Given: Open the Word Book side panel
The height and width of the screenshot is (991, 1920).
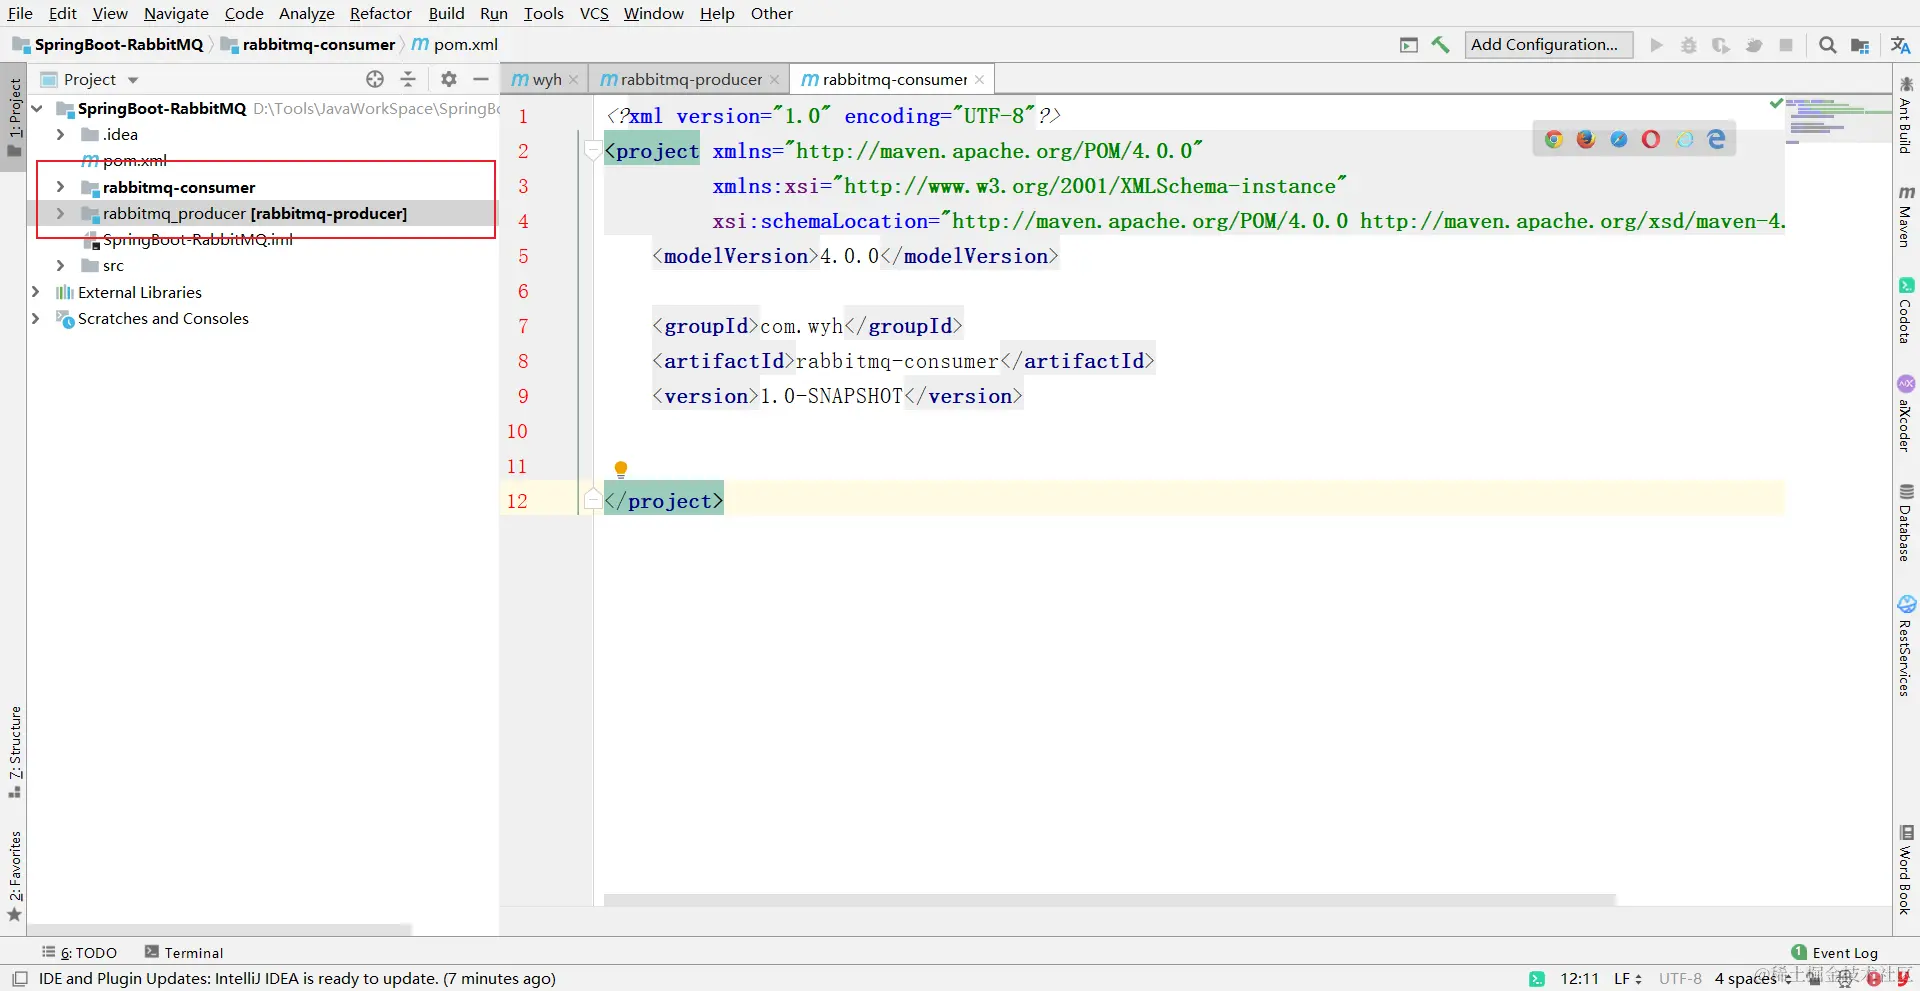Looking at the screenshot, I should [x=1906, y=869].
